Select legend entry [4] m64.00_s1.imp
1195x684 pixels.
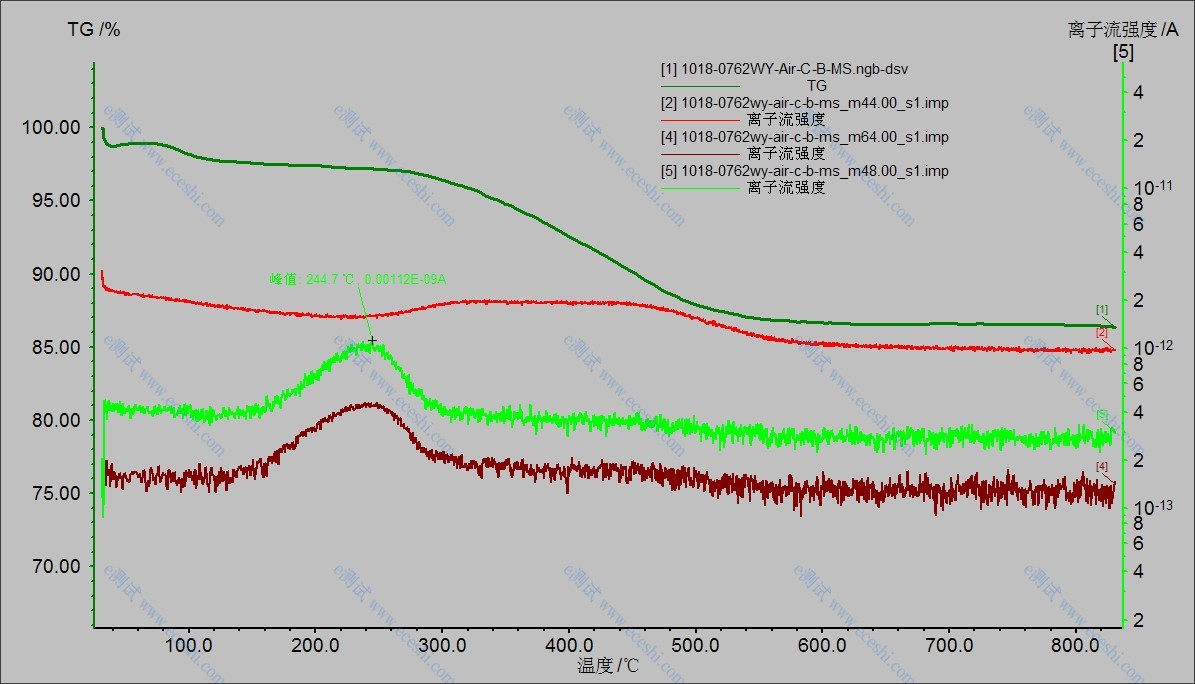coord(804,137)
